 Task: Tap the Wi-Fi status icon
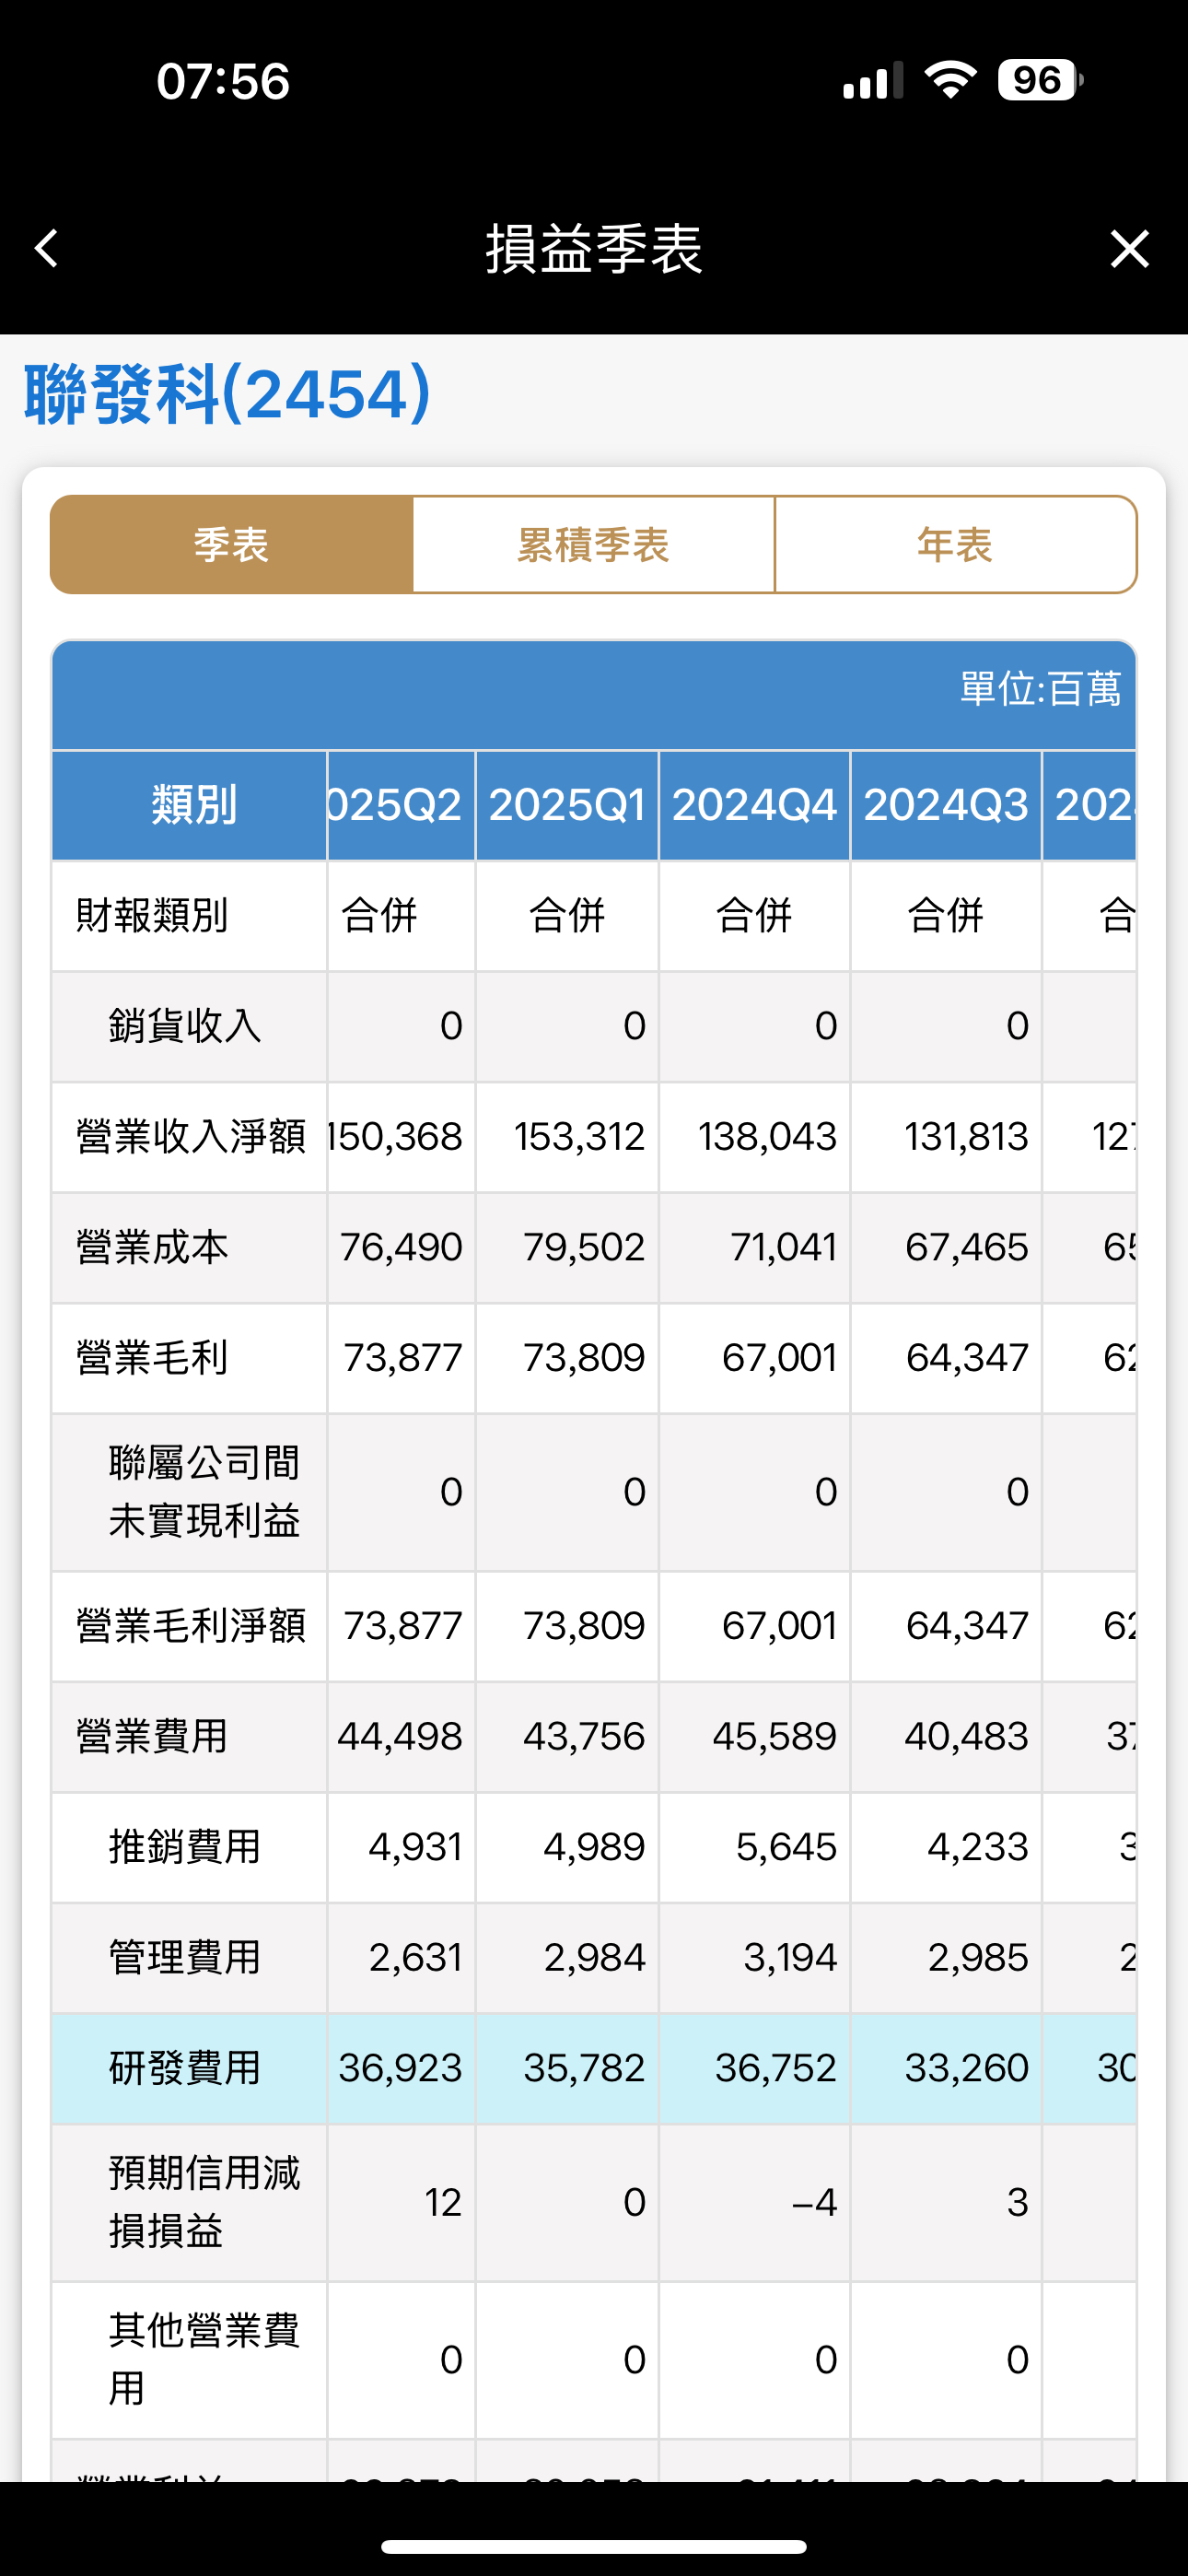(951, 80)
